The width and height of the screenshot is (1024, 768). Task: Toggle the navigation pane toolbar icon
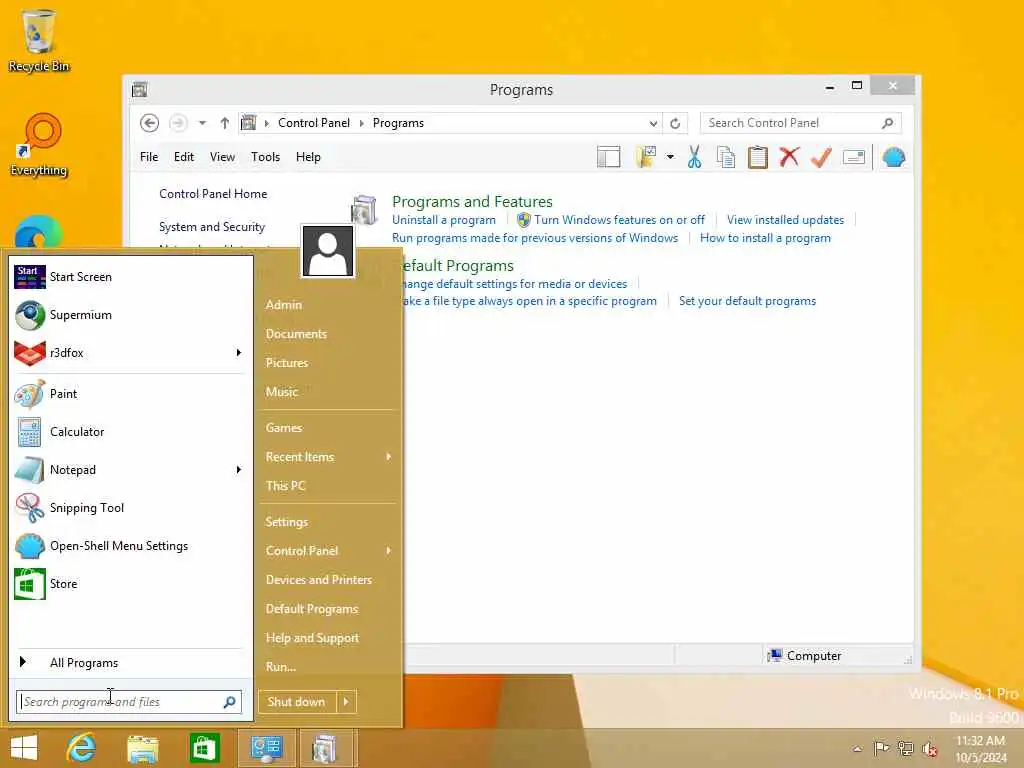609,157
